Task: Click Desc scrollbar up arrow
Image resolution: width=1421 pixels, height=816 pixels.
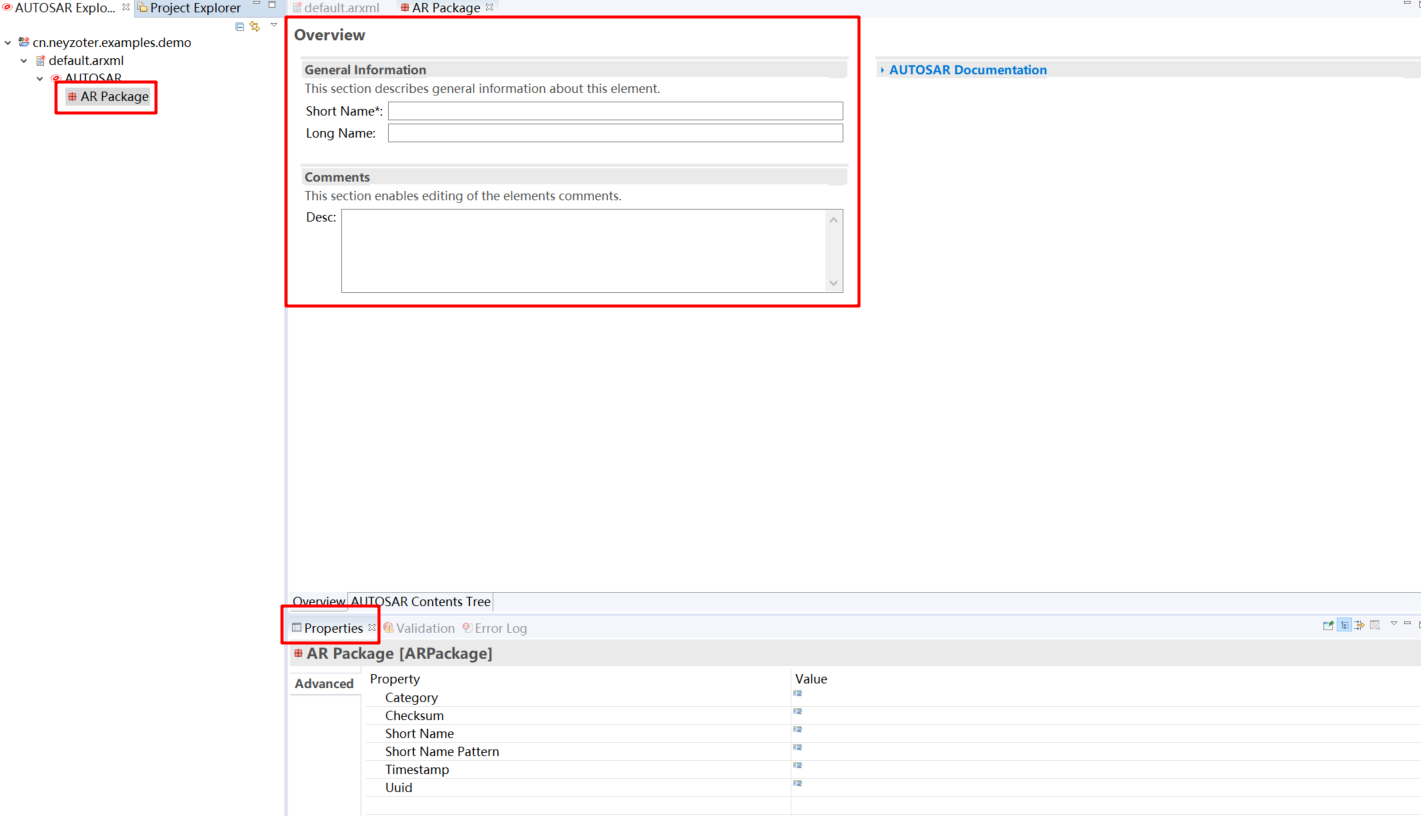Action: point(833,220)
